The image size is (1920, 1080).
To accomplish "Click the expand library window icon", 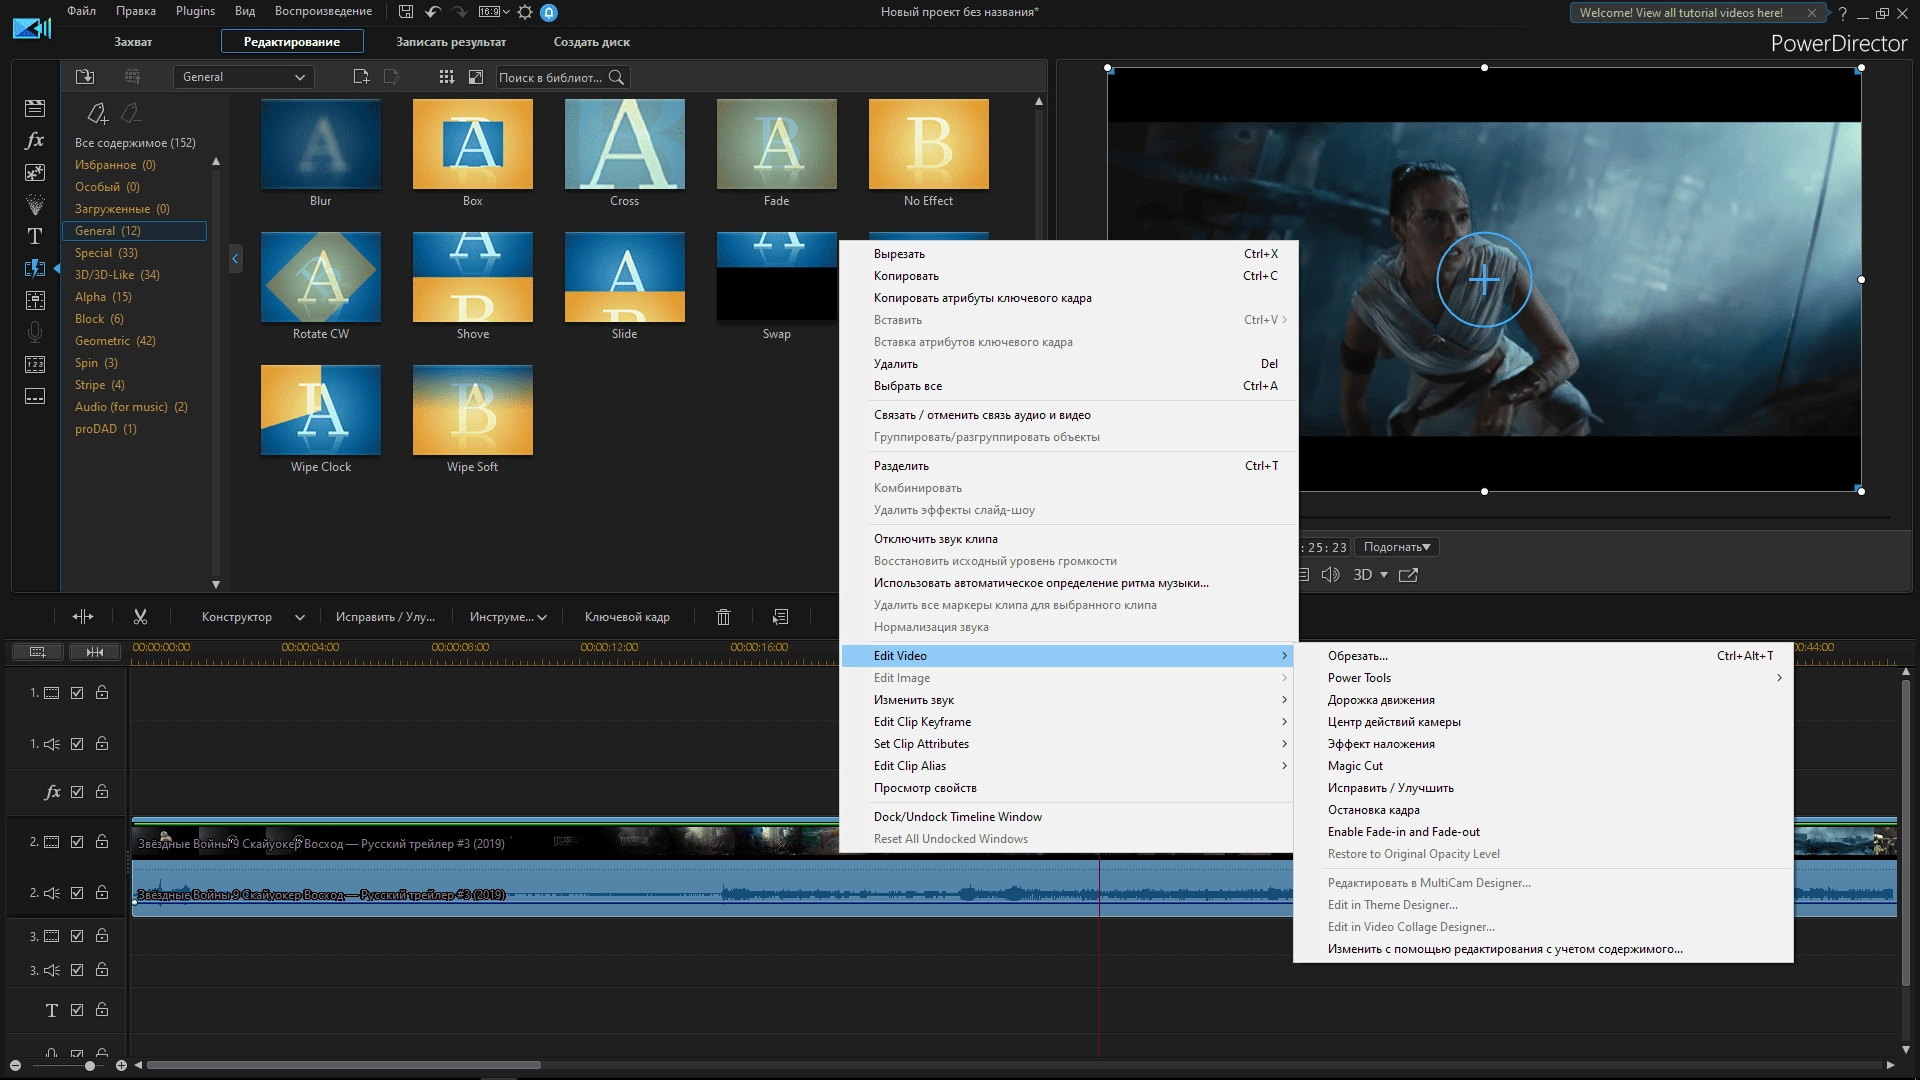I will [x=476, y=77].
